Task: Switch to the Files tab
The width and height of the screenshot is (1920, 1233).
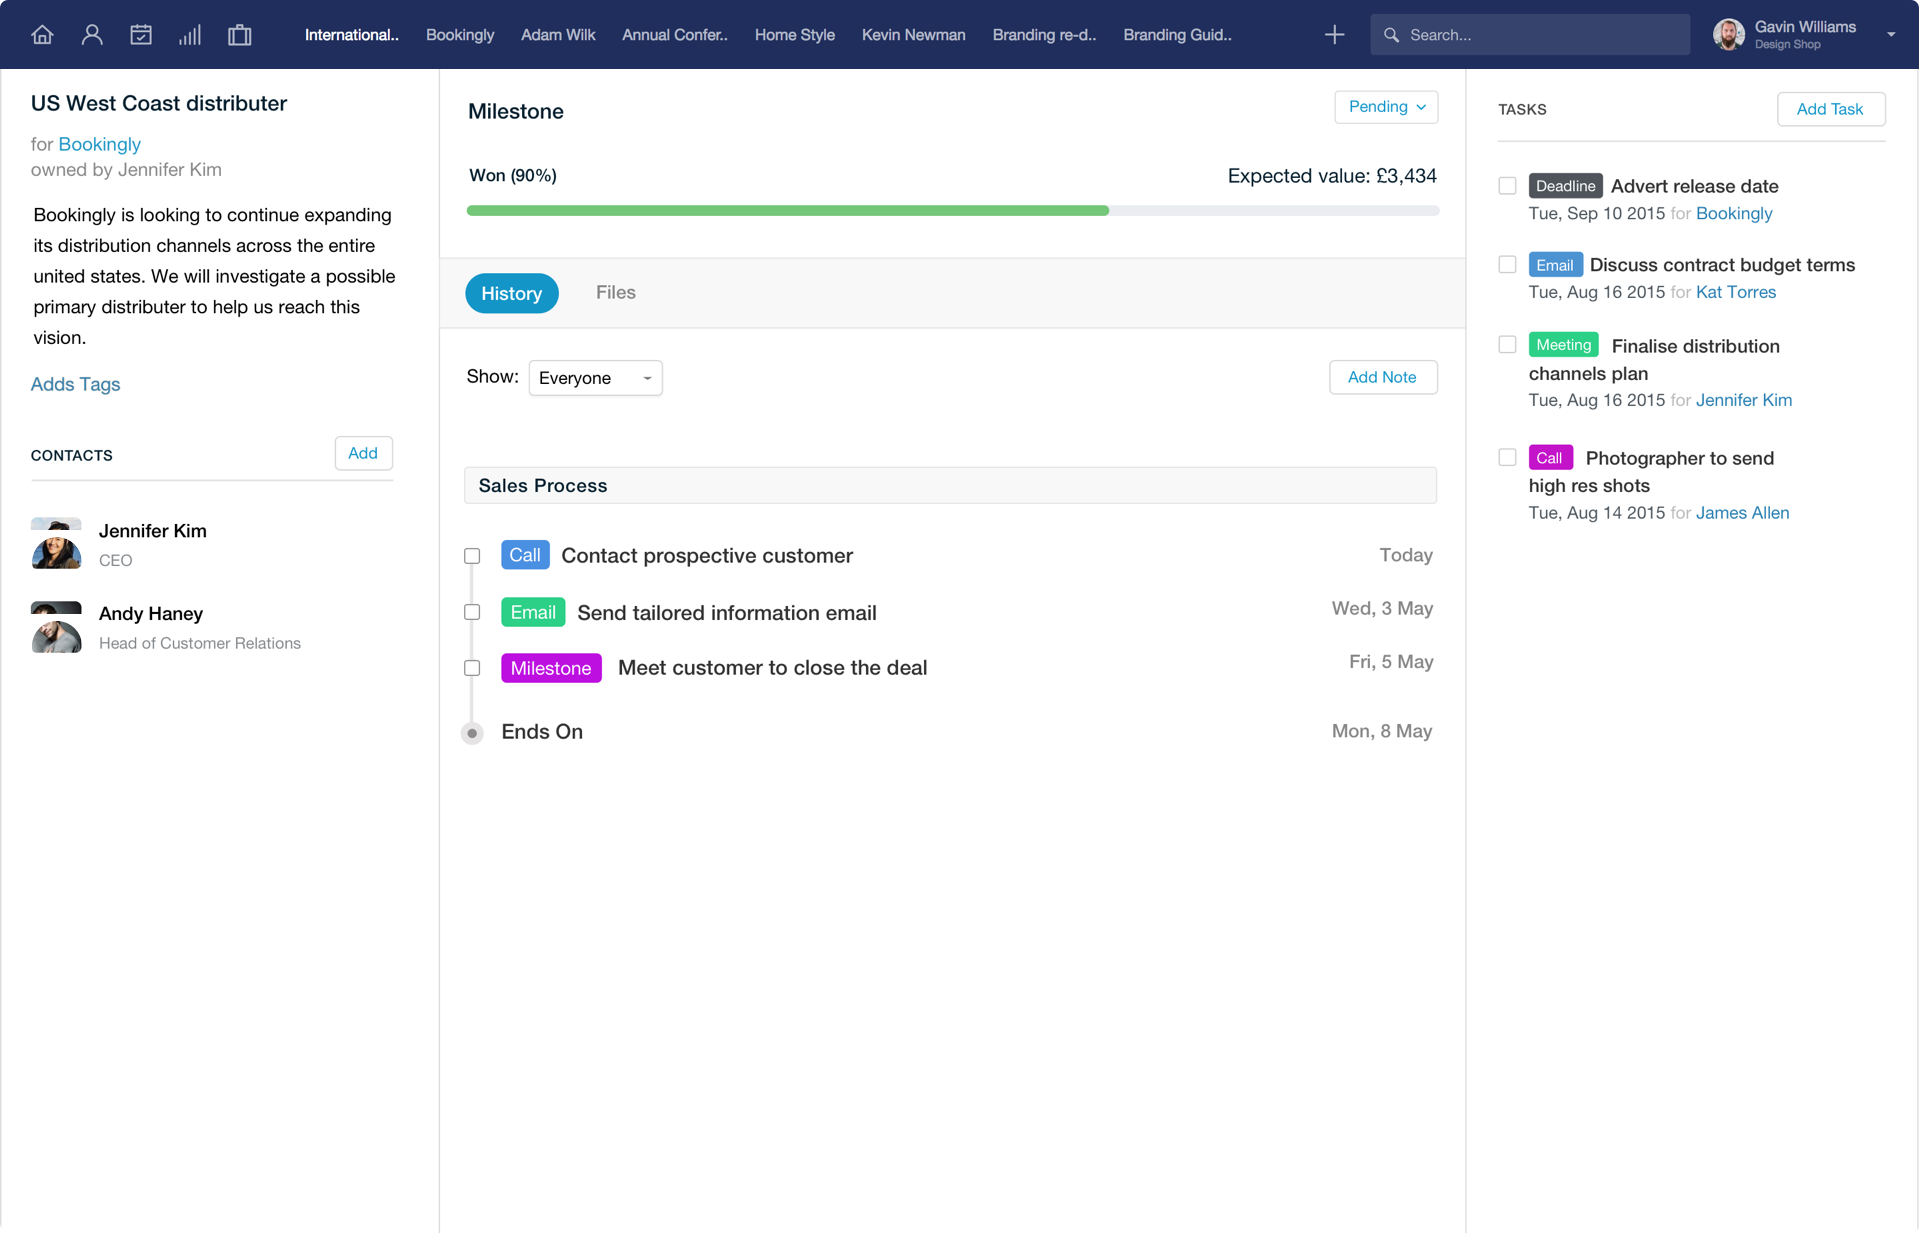Action: pos(615,293)
